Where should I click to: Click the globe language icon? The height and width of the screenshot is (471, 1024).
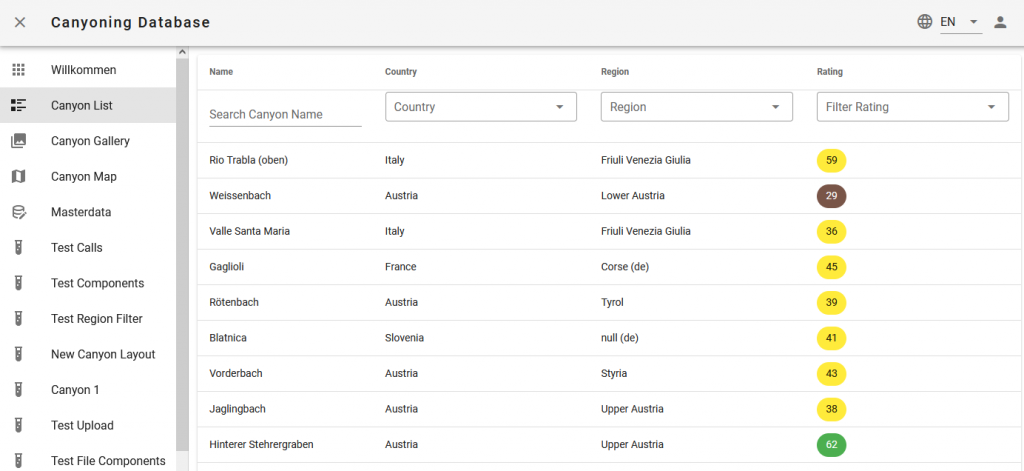click(924, 22)
